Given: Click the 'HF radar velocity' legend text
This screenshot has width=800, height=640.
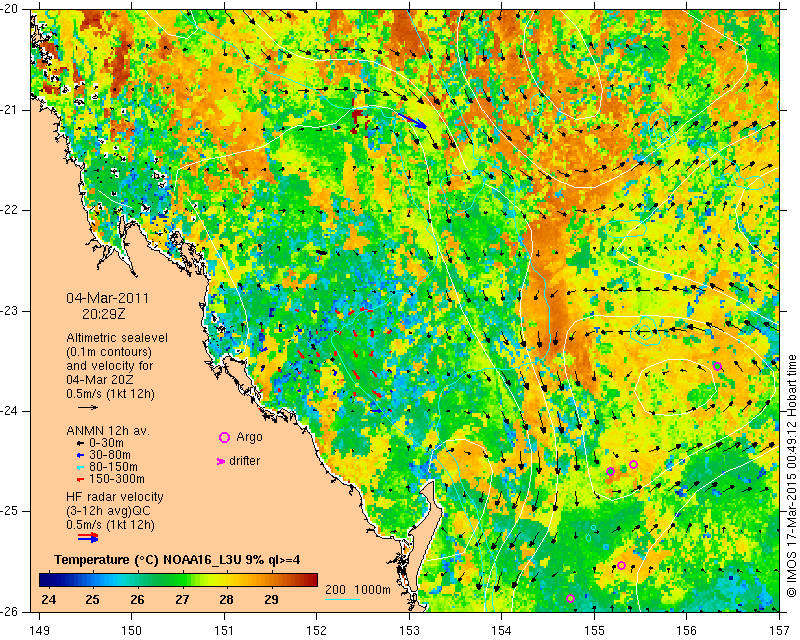Looking at the screenshot, I should [115, 497].
